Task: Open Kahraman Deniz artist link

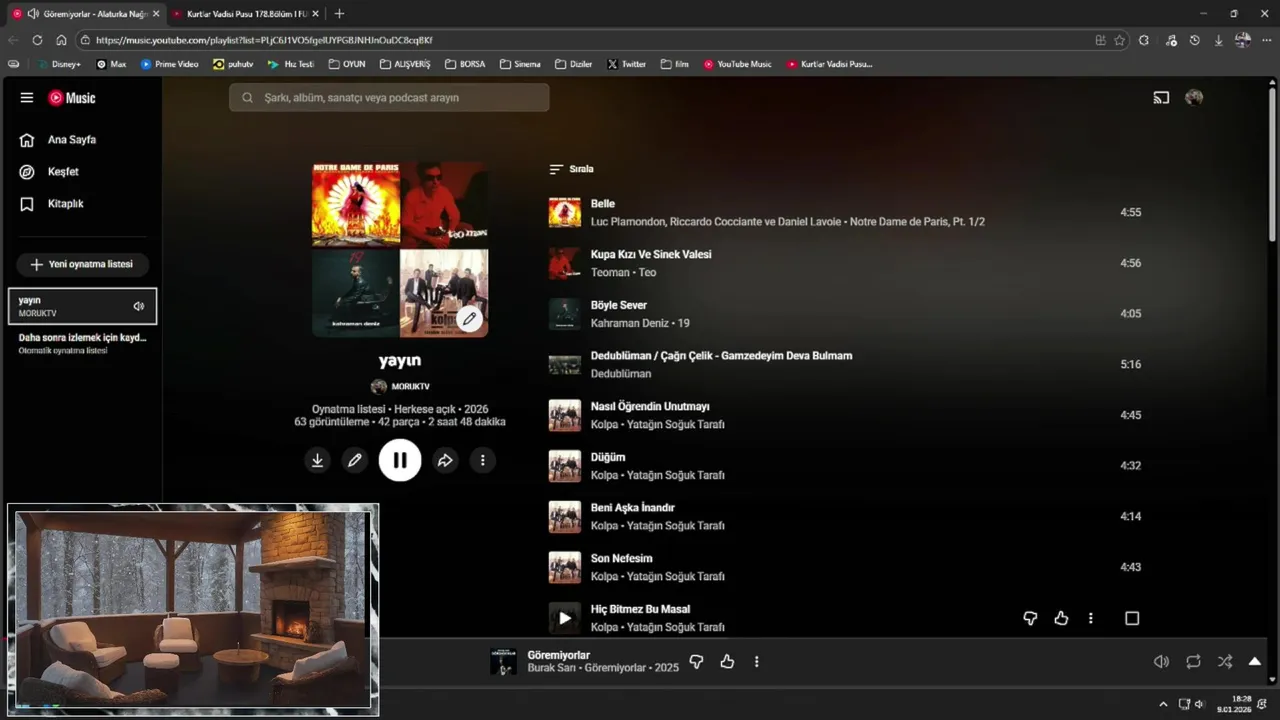Action: tap(630, 323)
